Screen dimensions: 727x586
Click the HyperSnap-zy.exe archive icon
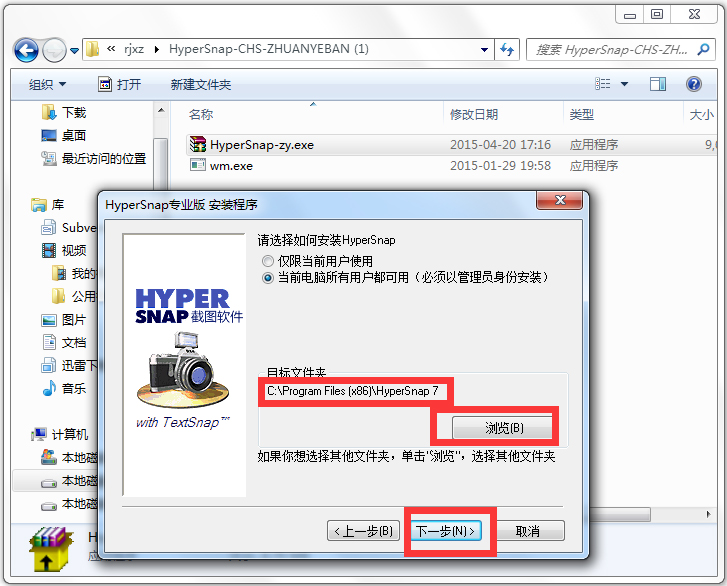click(x=198, y=145)
